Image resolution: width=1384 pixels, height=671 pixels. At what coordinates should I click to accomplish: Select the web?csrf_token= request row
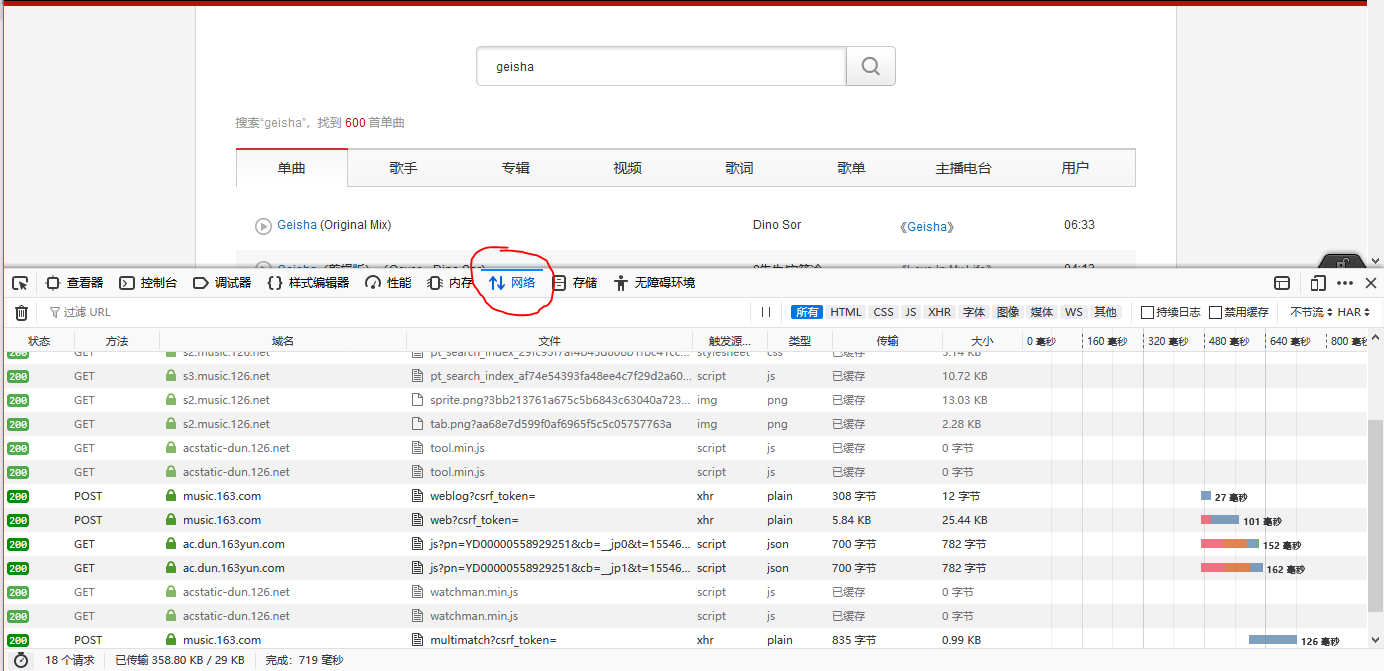coord(685,520)
